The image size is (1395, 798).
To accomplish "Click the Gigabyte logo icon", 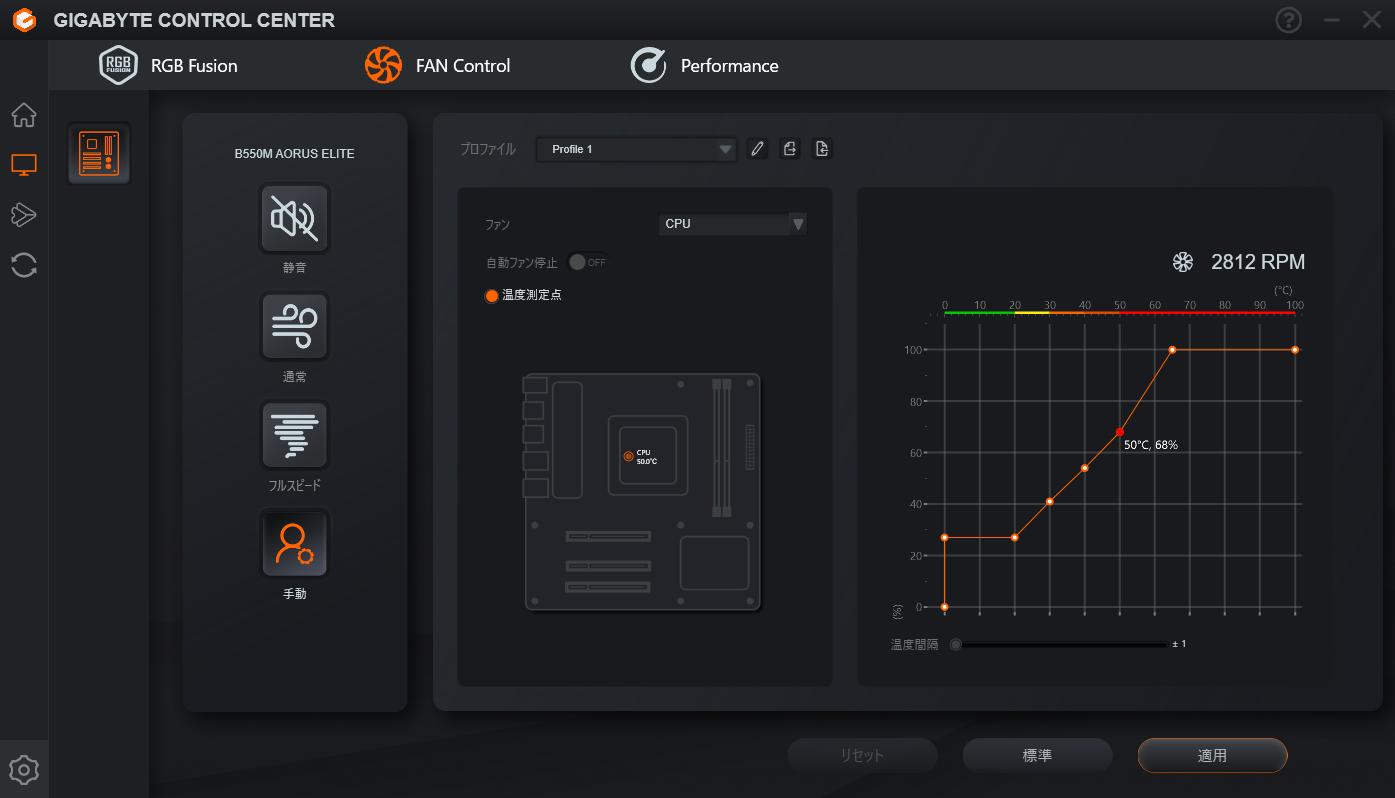I will tap(24, 19).
